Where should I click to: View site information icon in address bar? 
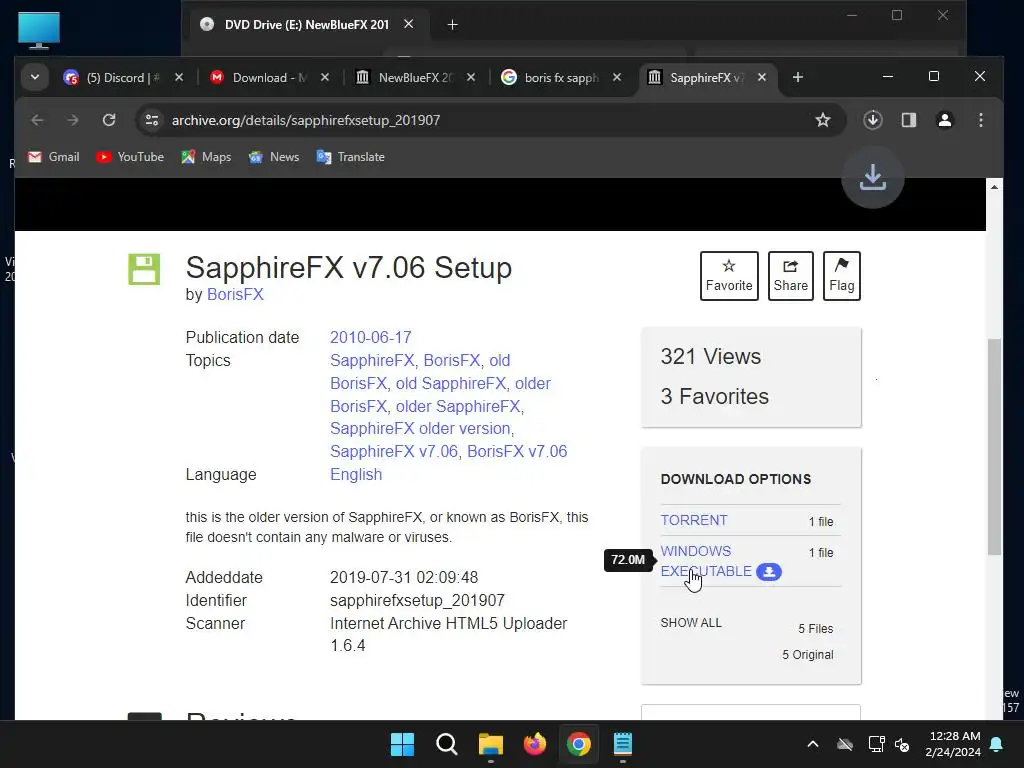pos(152,120)
